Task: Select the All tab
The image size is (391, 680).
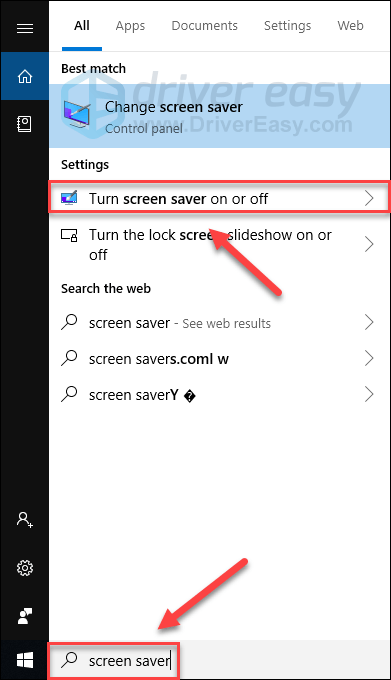Action: [x=81, y=26]
